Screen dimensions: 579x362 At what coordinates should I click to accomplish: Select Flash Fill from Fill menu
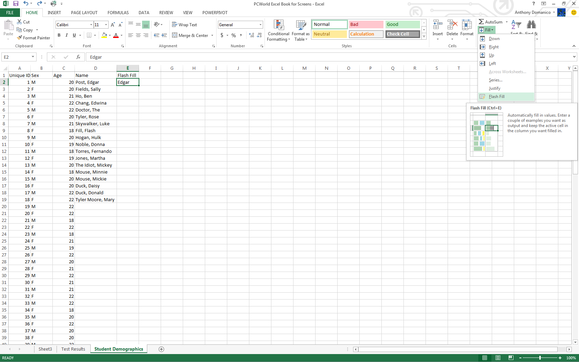[506, 97]
